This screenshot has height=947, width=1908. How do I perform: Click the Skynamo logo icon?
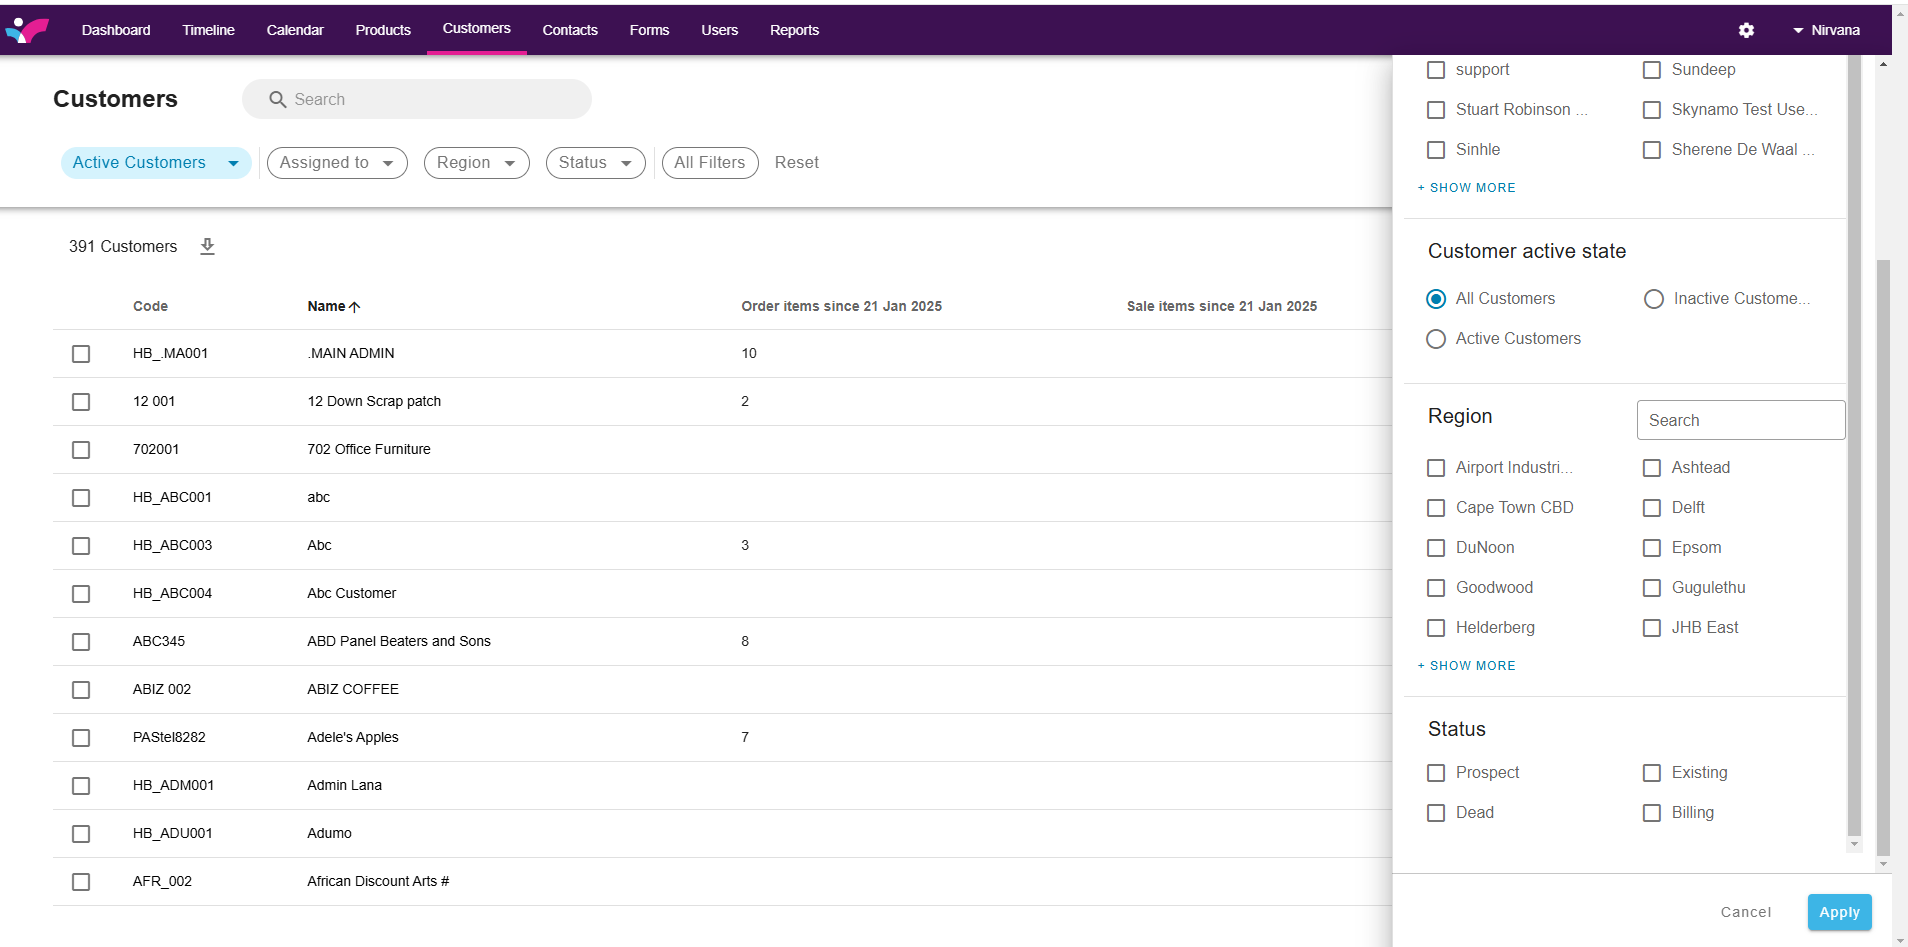click(27, 30)
